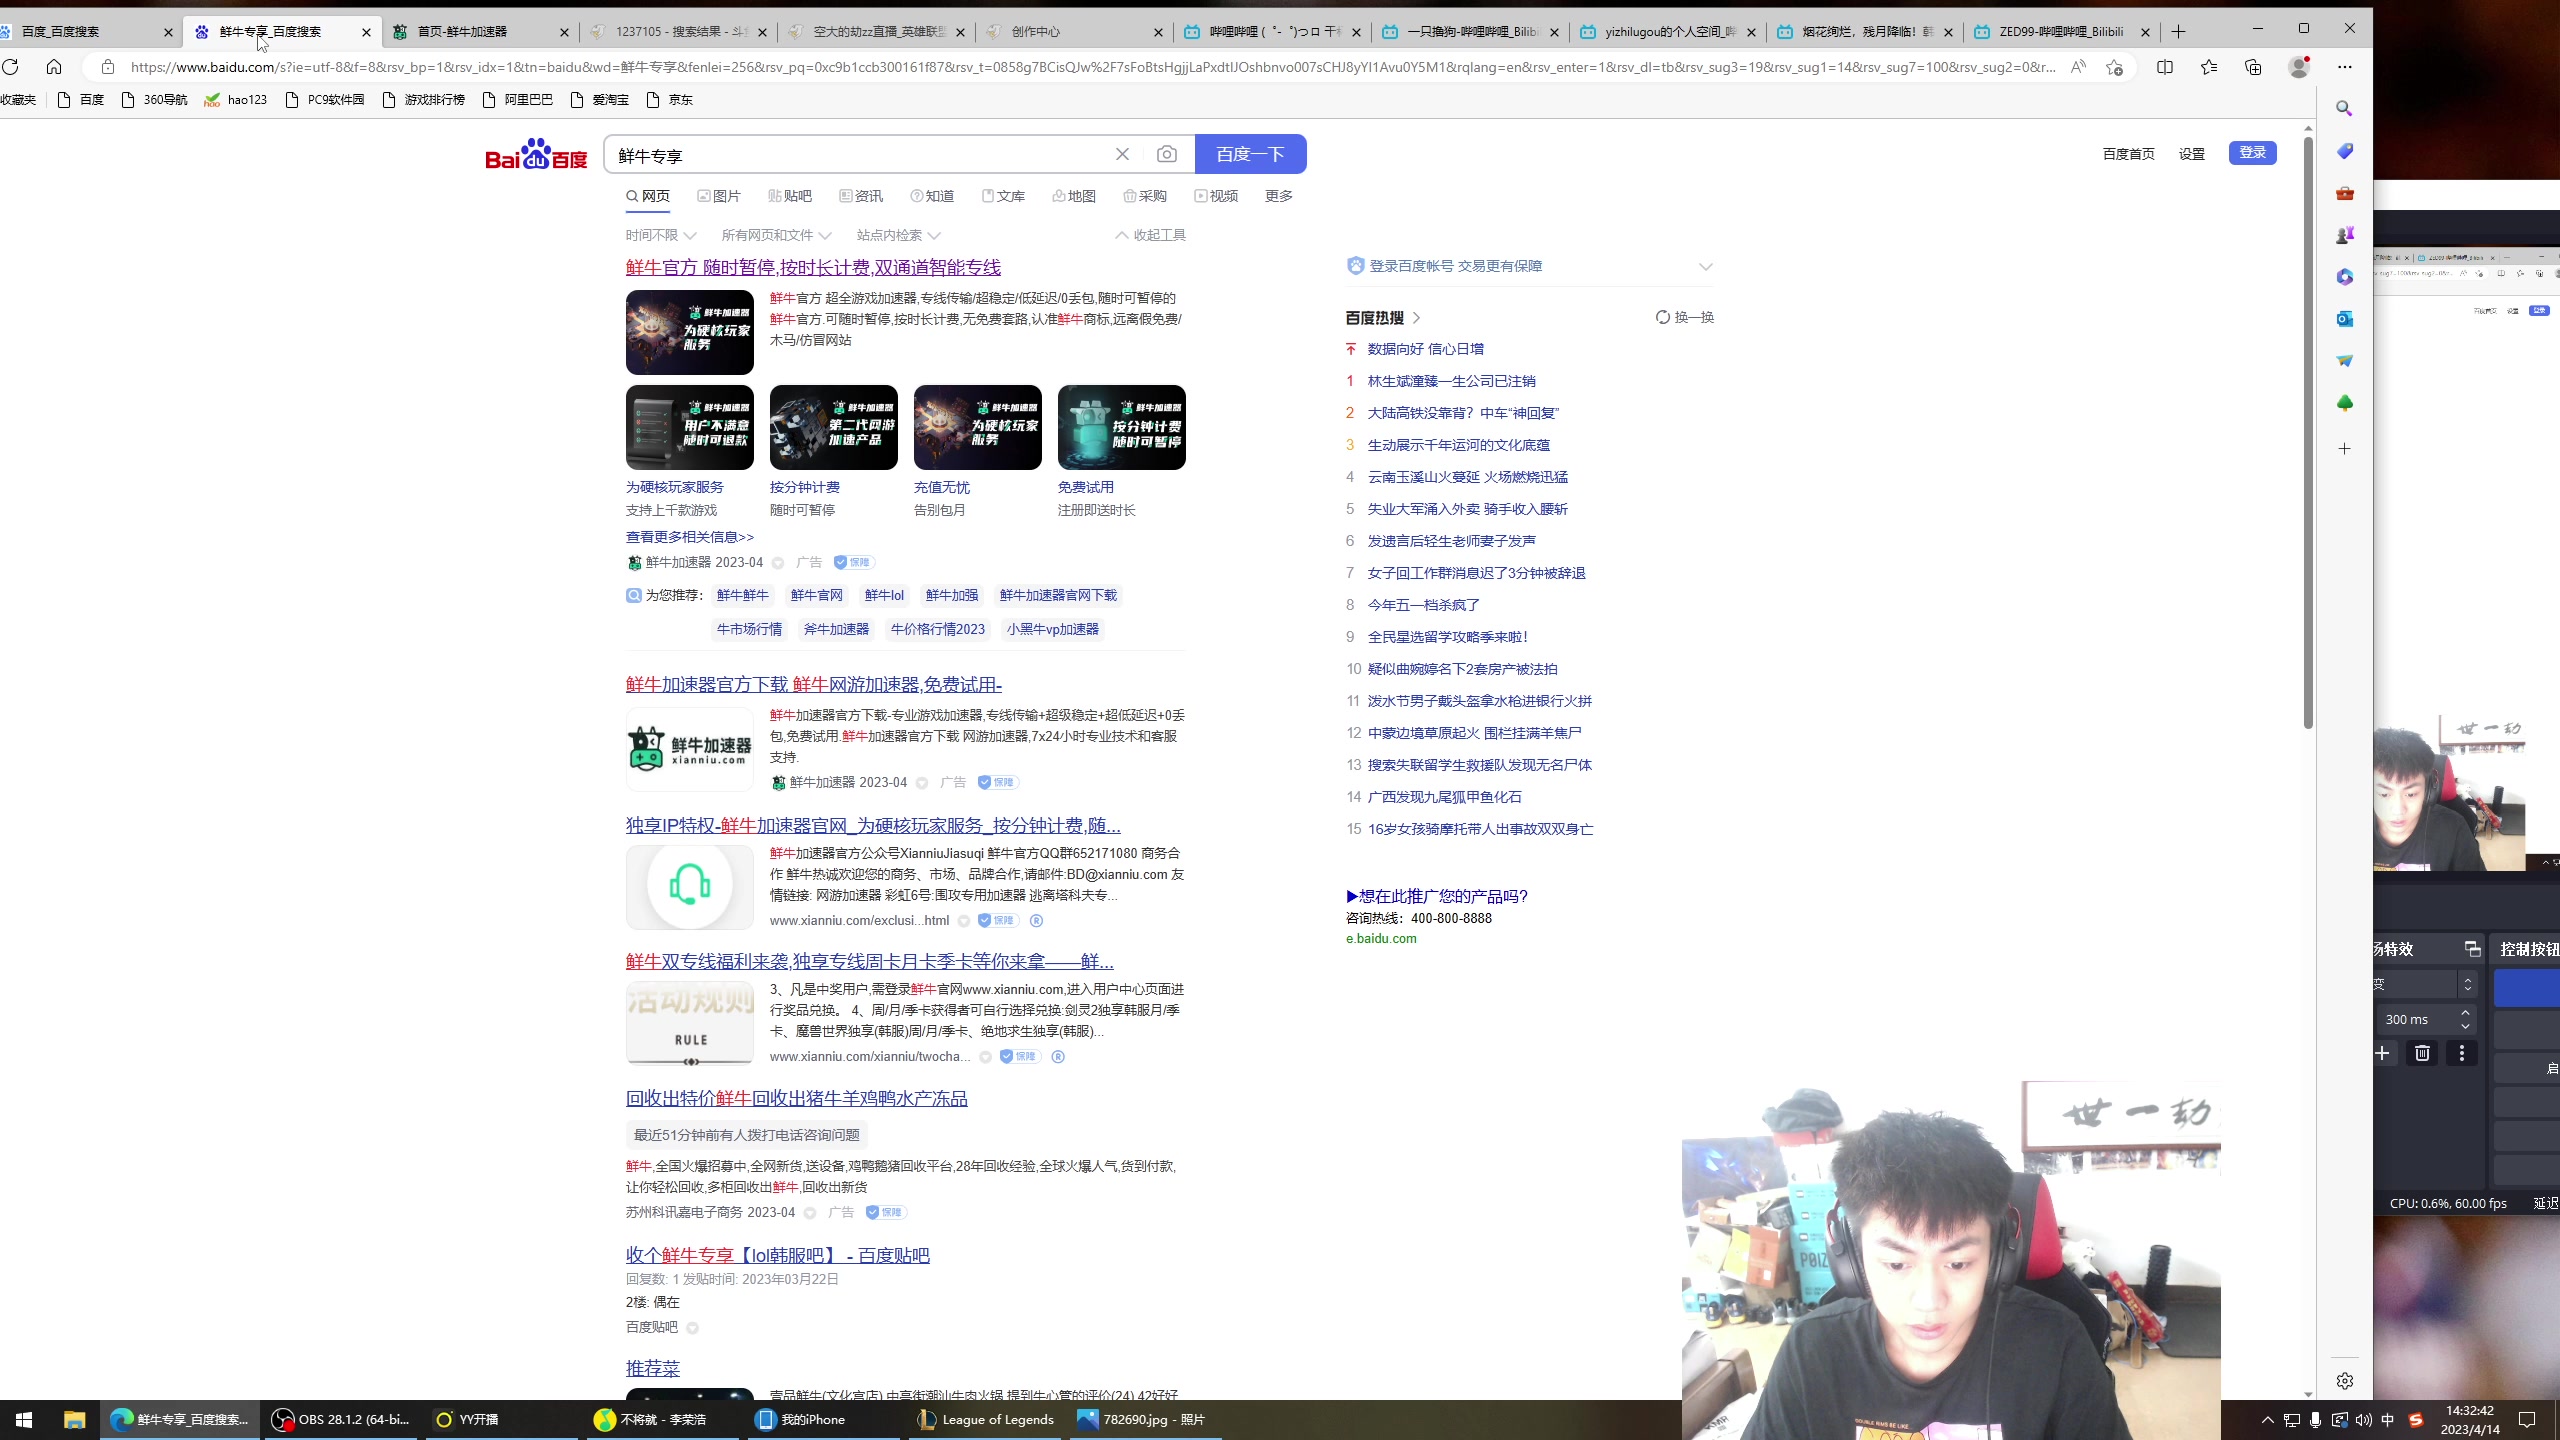Expand the 时间不限 filter dropdown

pos(660,235)
